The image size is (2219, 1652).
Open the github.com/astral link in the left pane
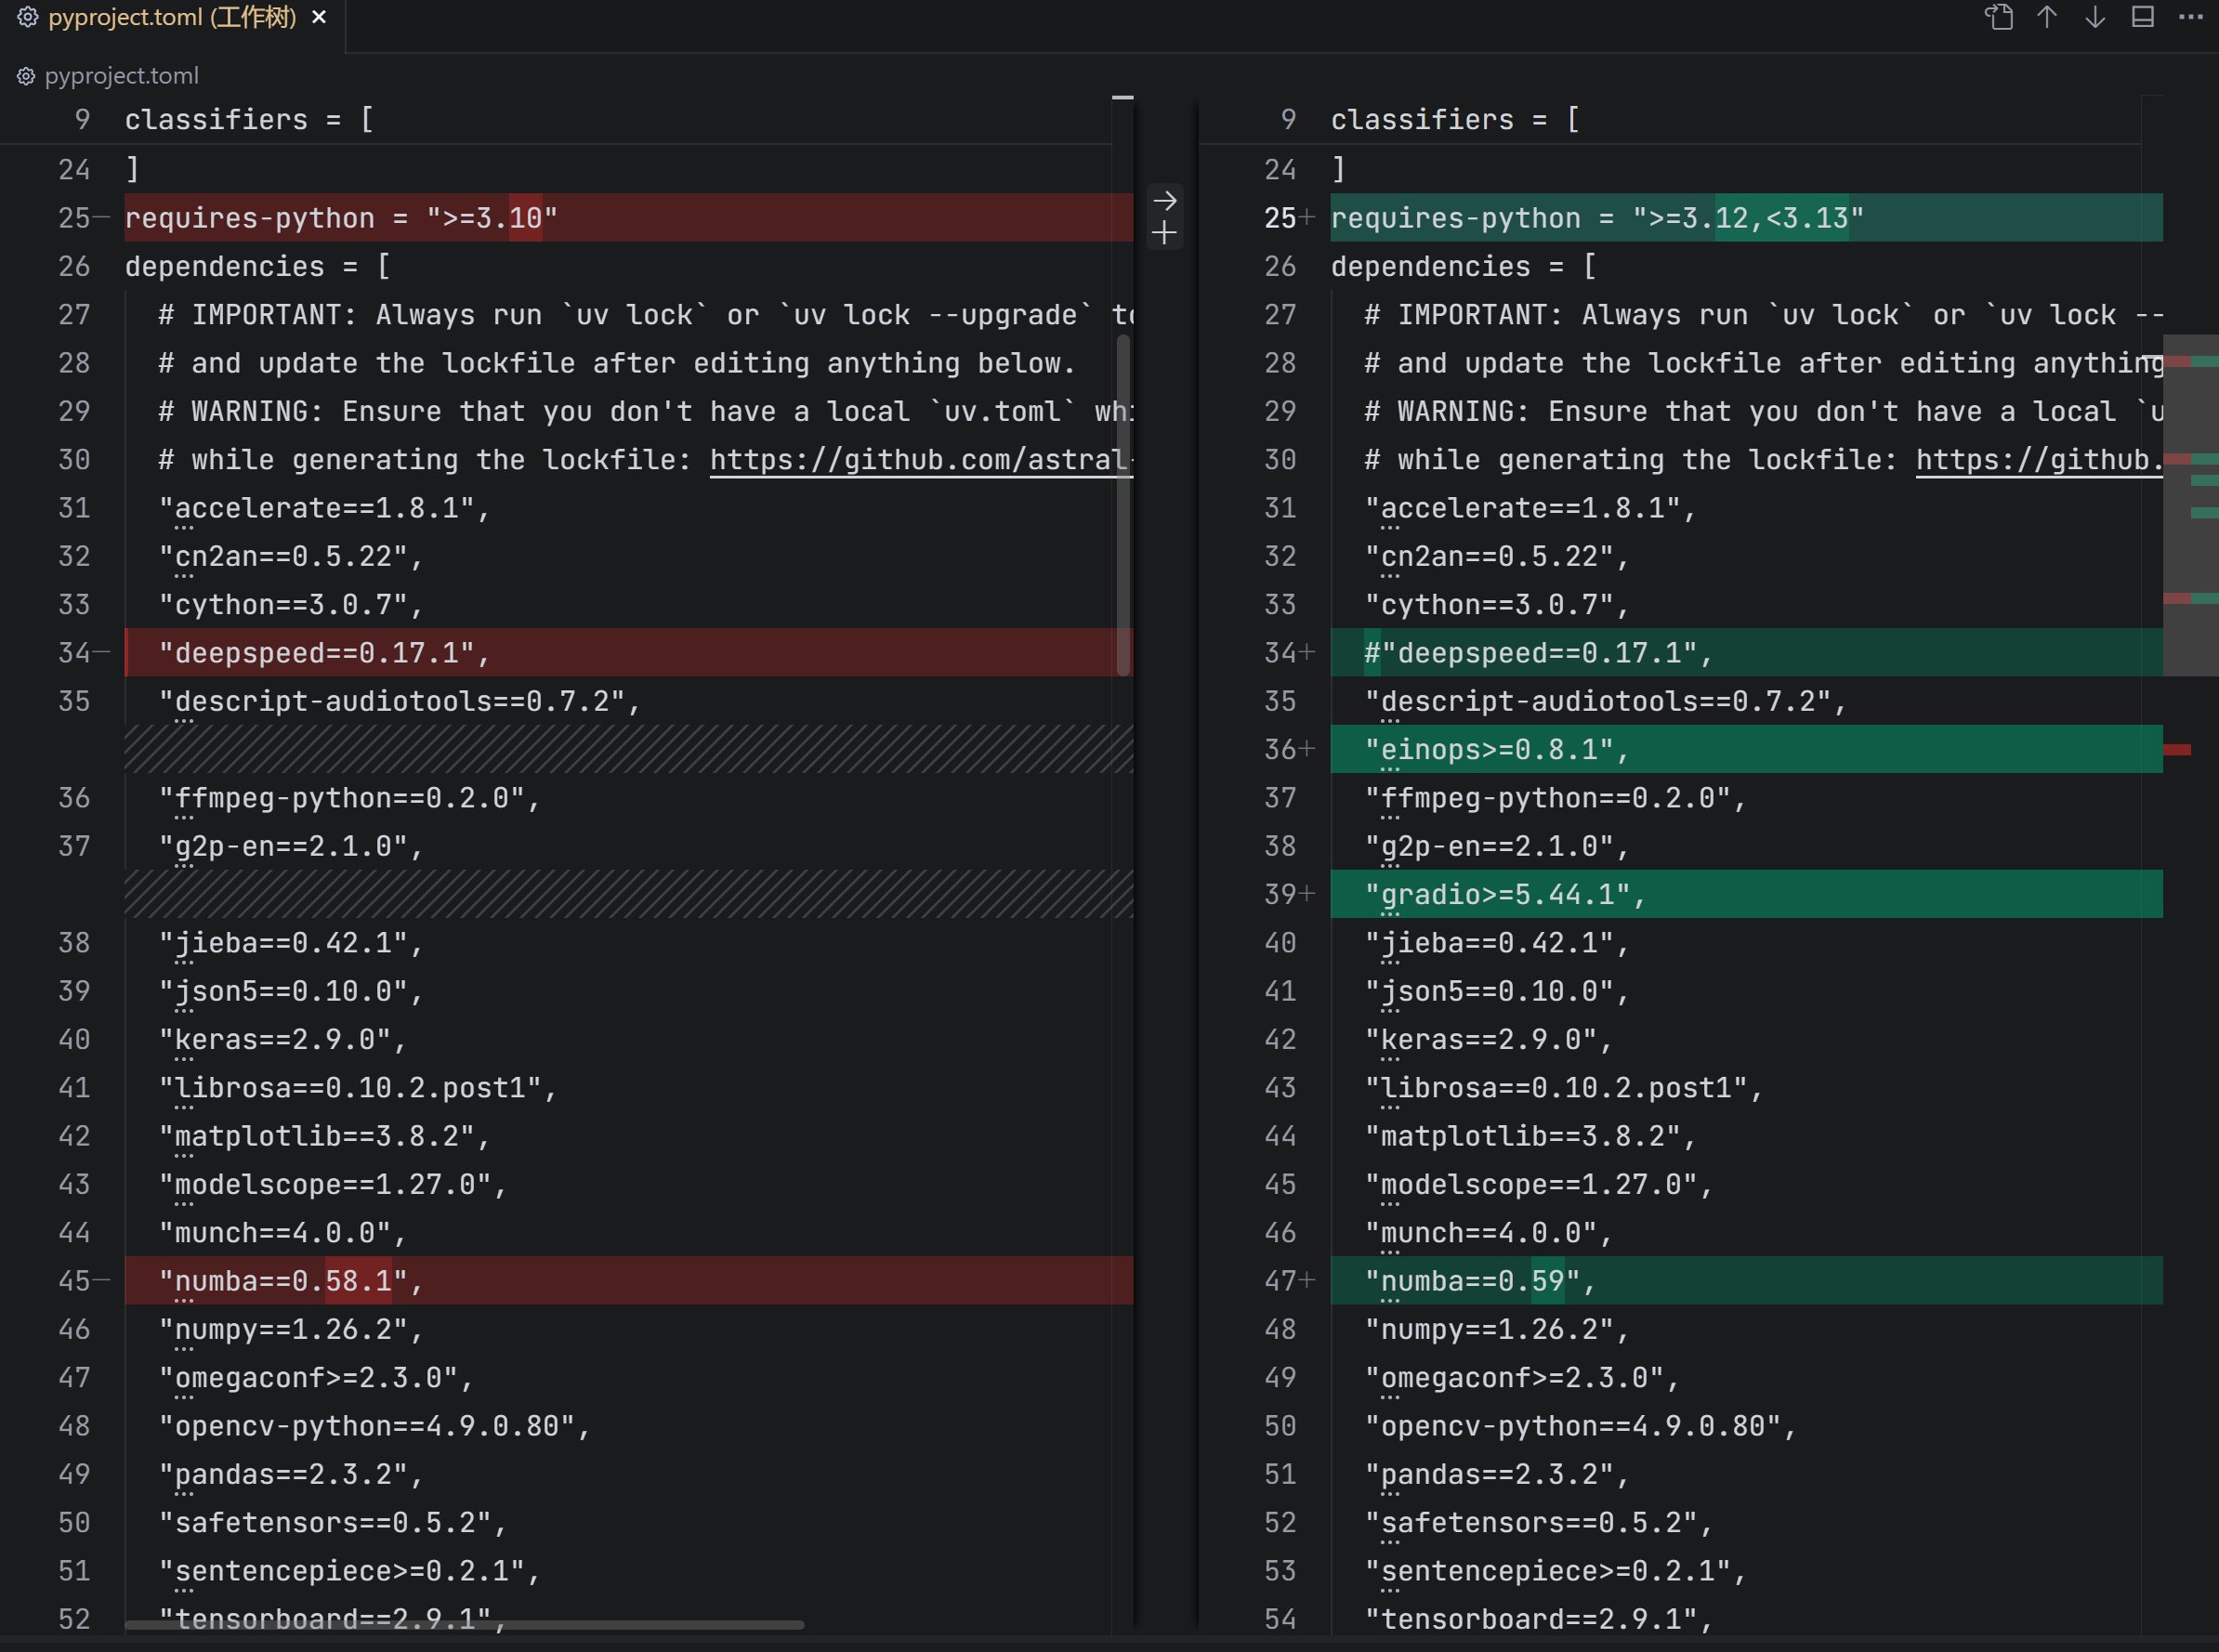tap(921, 460)
